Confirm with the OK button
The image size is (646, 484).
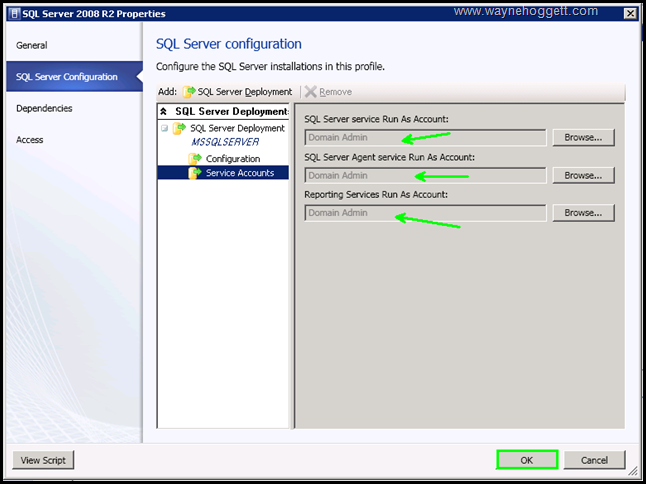coord(527,460)
